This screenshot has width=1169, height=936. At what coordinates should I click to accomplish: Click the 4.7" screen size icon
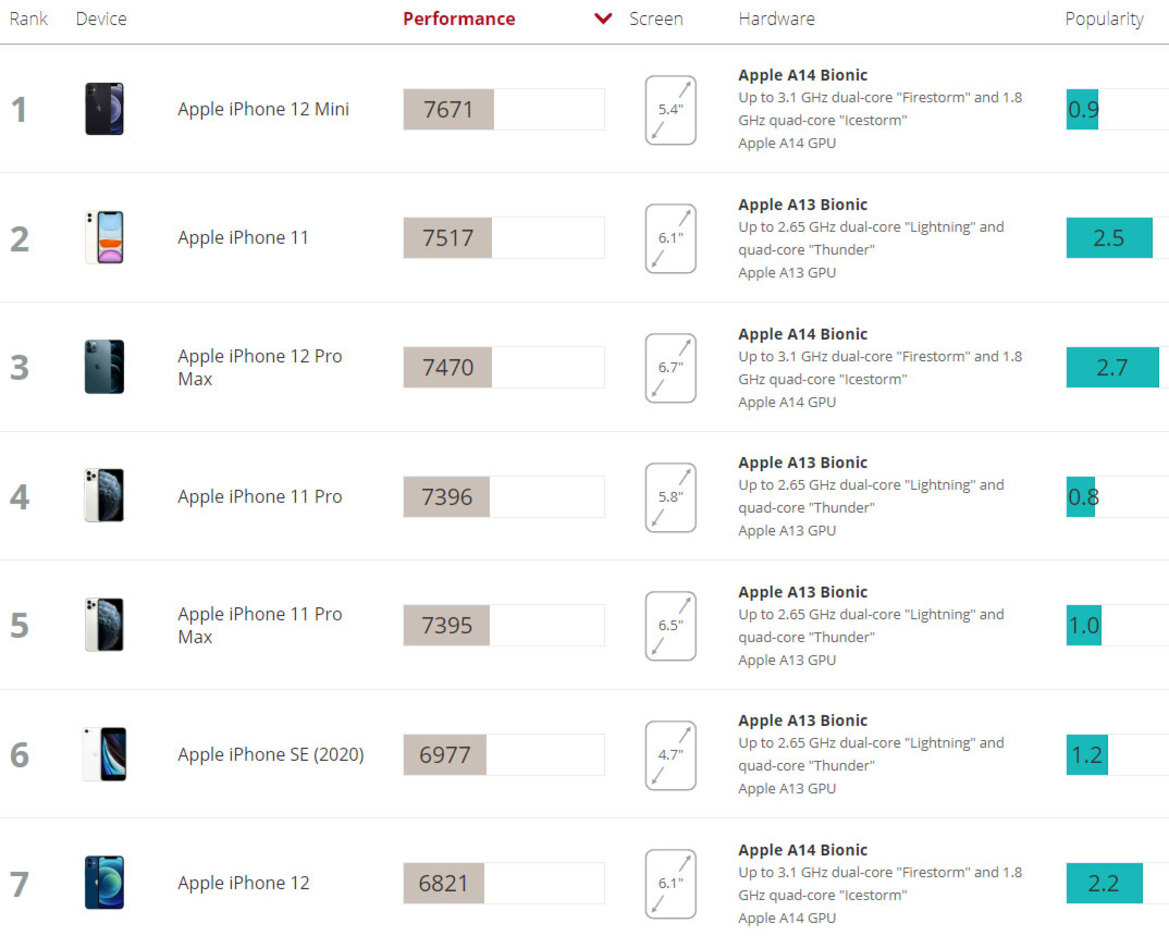point(670,755)
